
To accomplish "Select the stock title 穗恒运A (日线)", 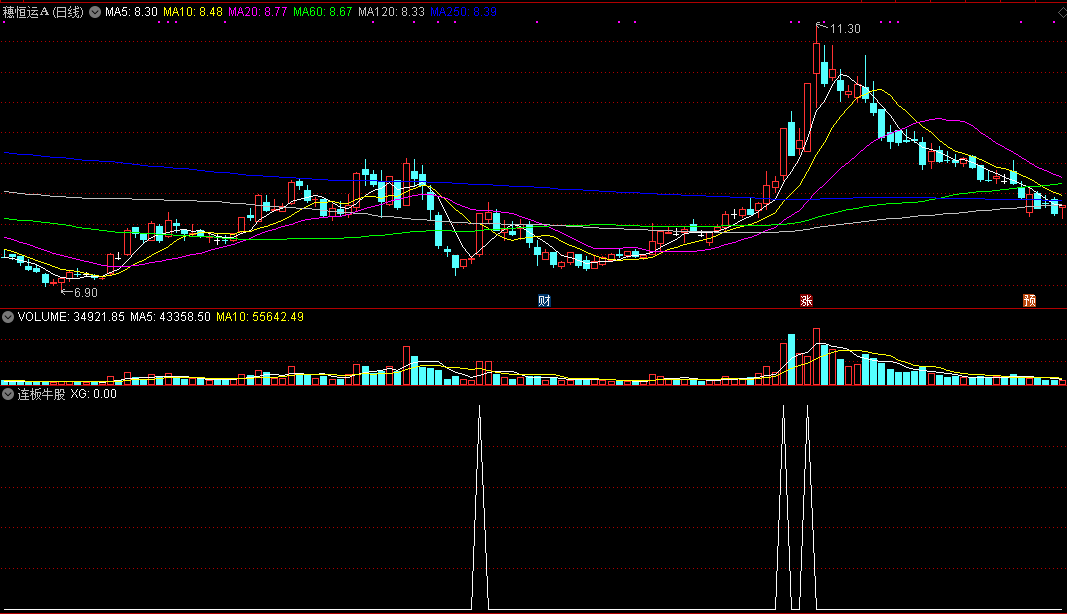I will click(44, 12).
